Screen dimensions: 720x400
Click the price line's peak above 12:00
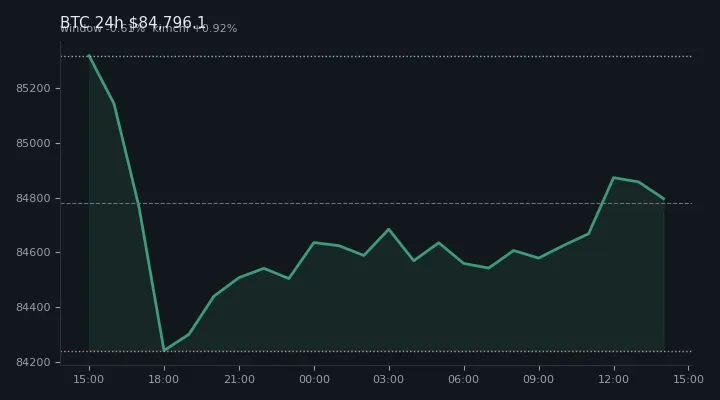point(614,177)
